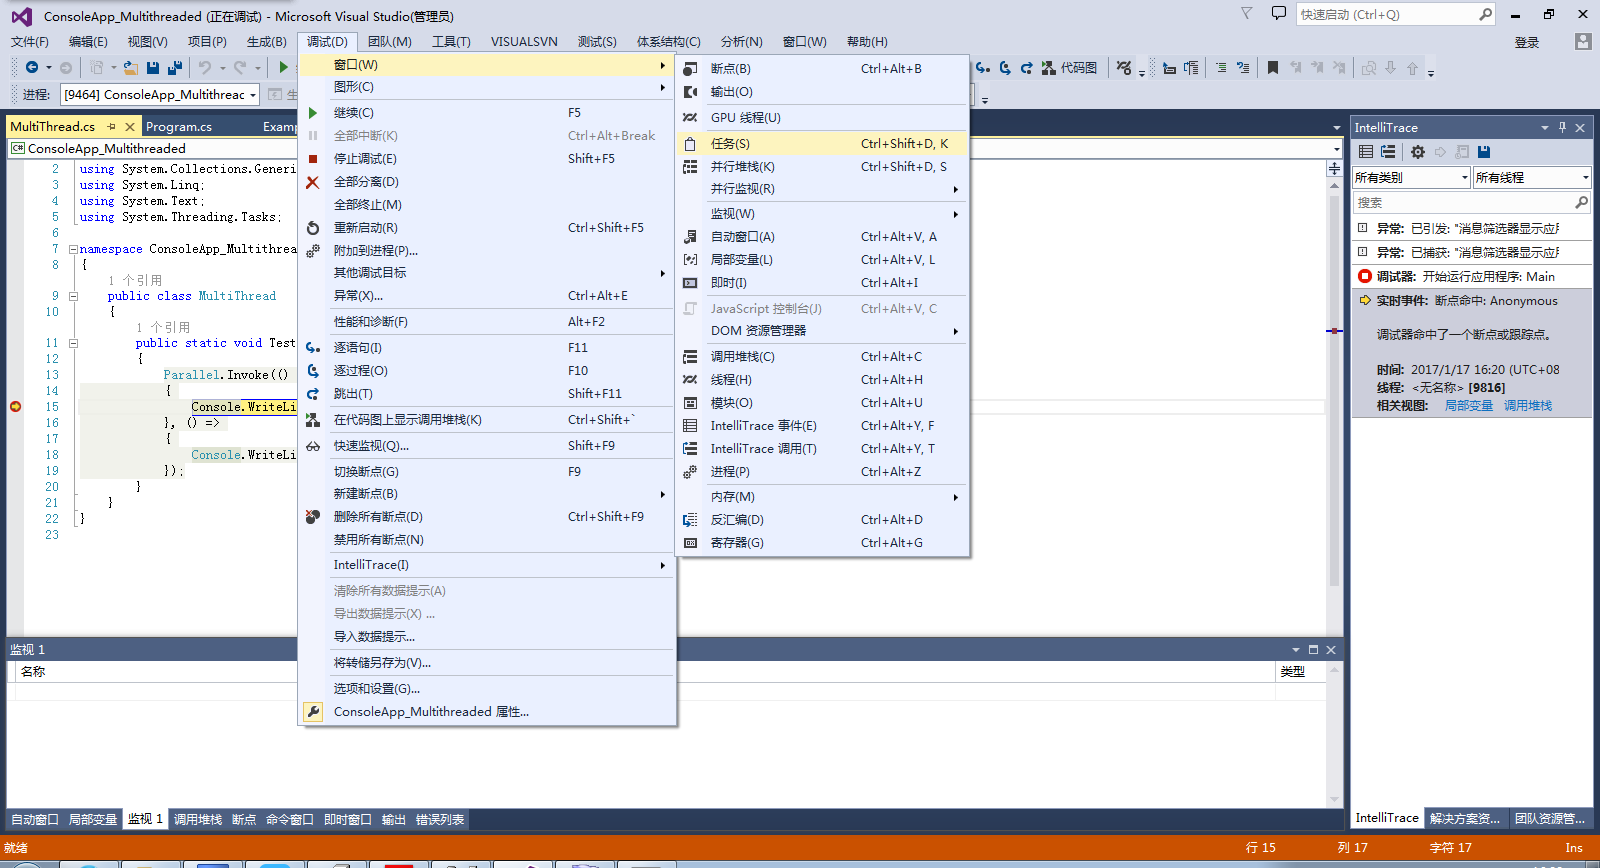Click 局部变量 link in IntelliTrace event details
The image size is (1600, 868).
coord(1468,406)
